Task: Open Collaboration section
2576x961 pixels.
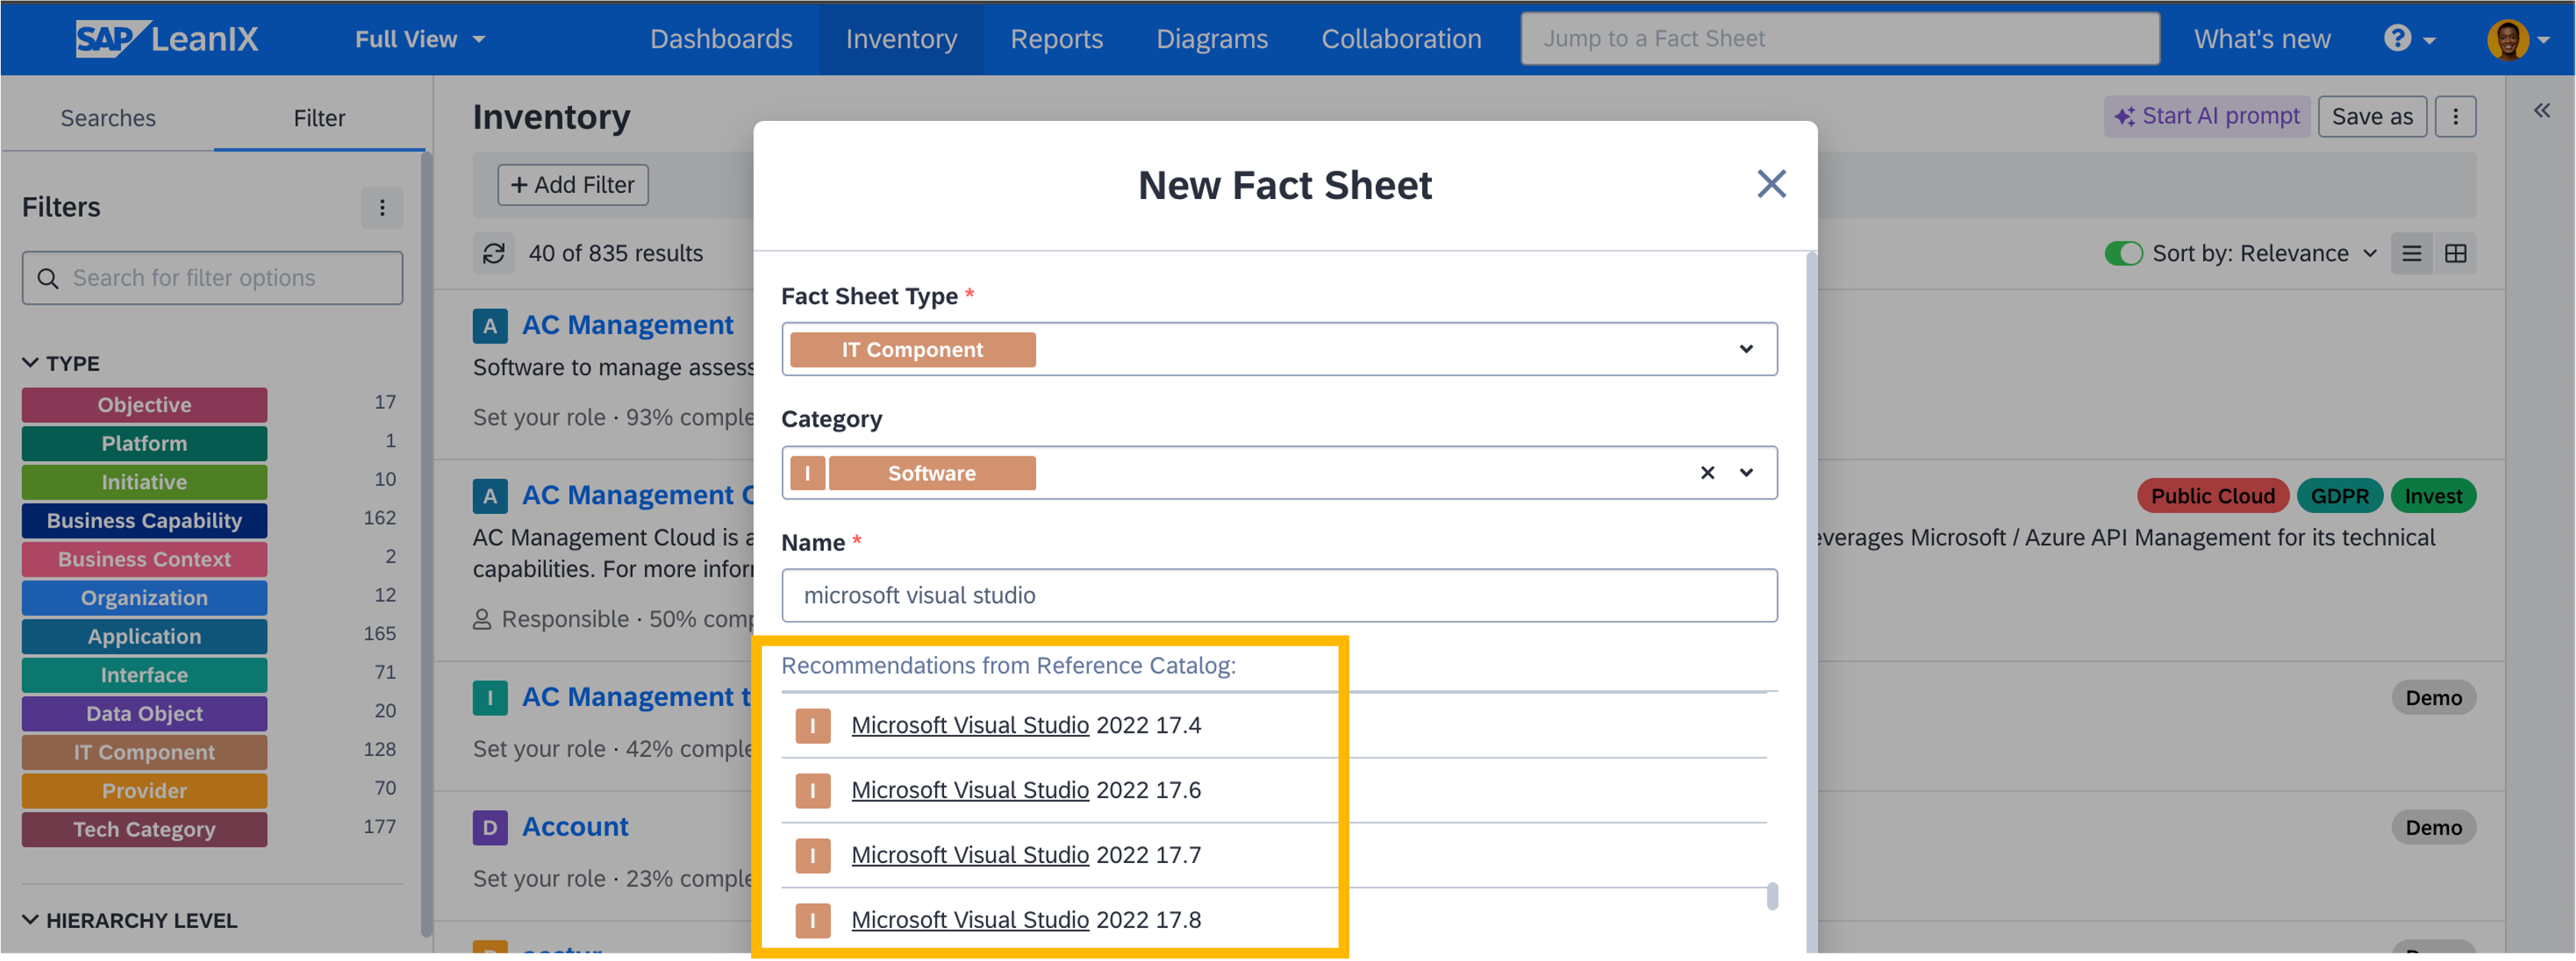Action: click(1401, 39)
